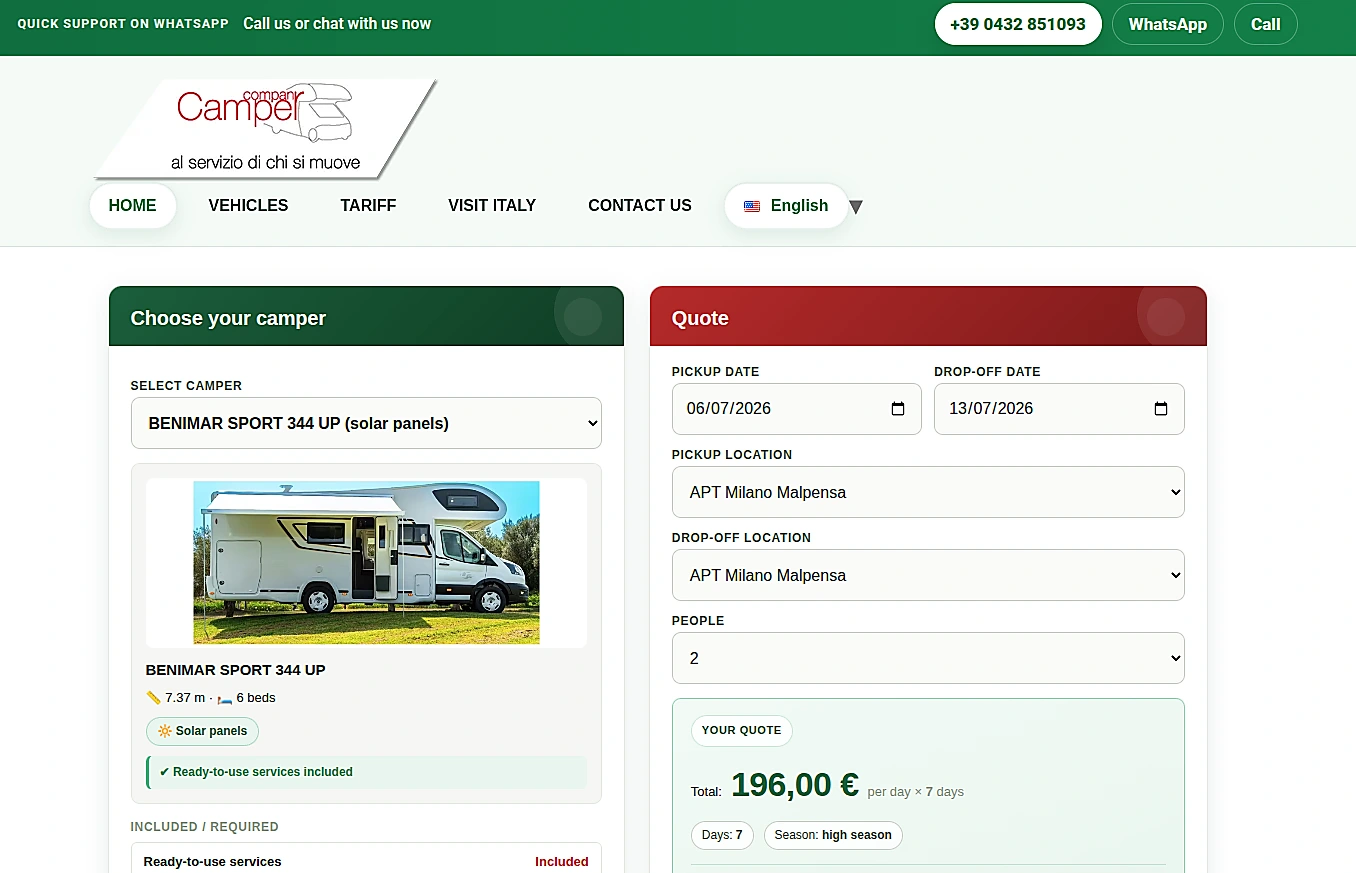Click "QUICK SUPPORT ON WHATSAPP" text

pyautogui.click(x=123, y=24)
